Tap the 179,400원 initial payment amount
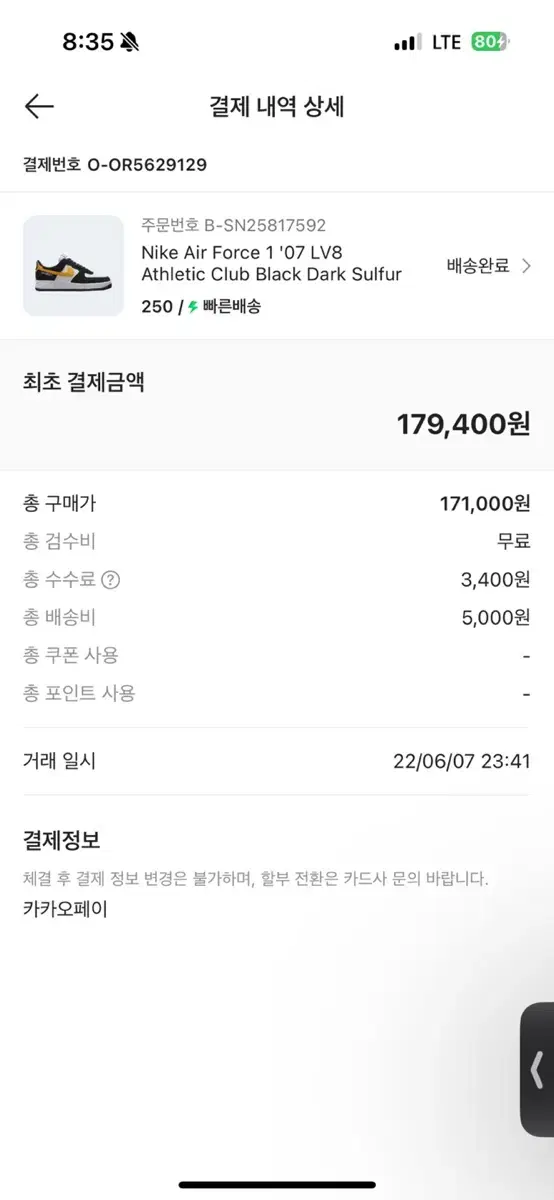The height and width of the screenshot is (1200, 554). [x=463, y=424]
